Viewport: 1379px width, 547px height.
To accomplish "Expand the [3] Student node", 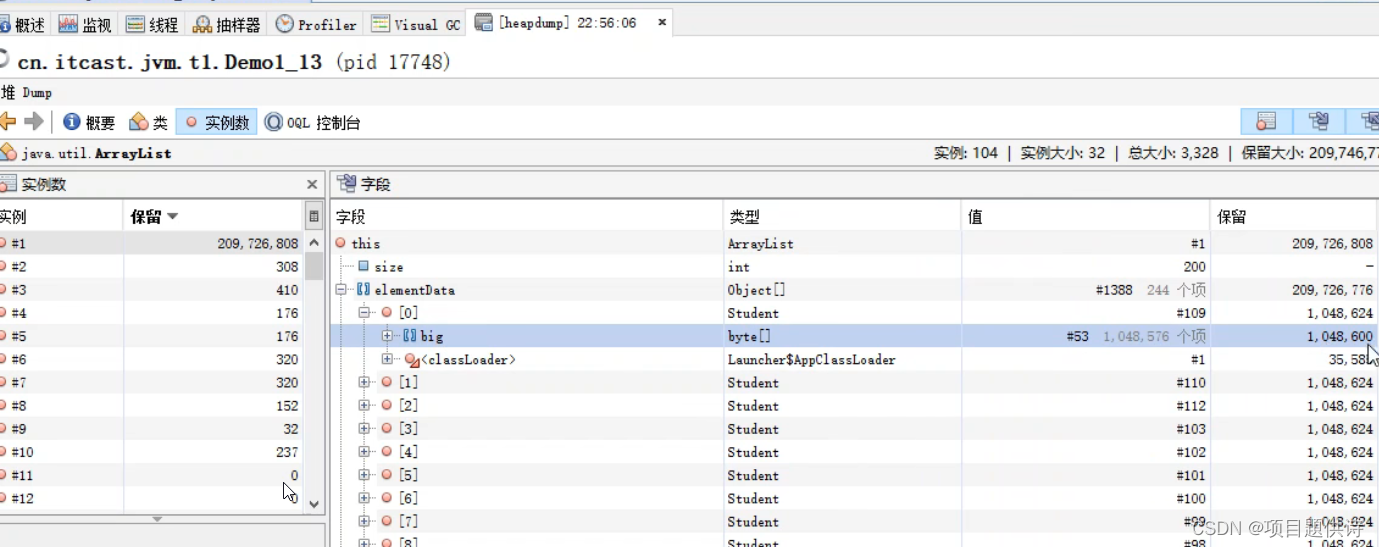I will (x=365, y=429).
